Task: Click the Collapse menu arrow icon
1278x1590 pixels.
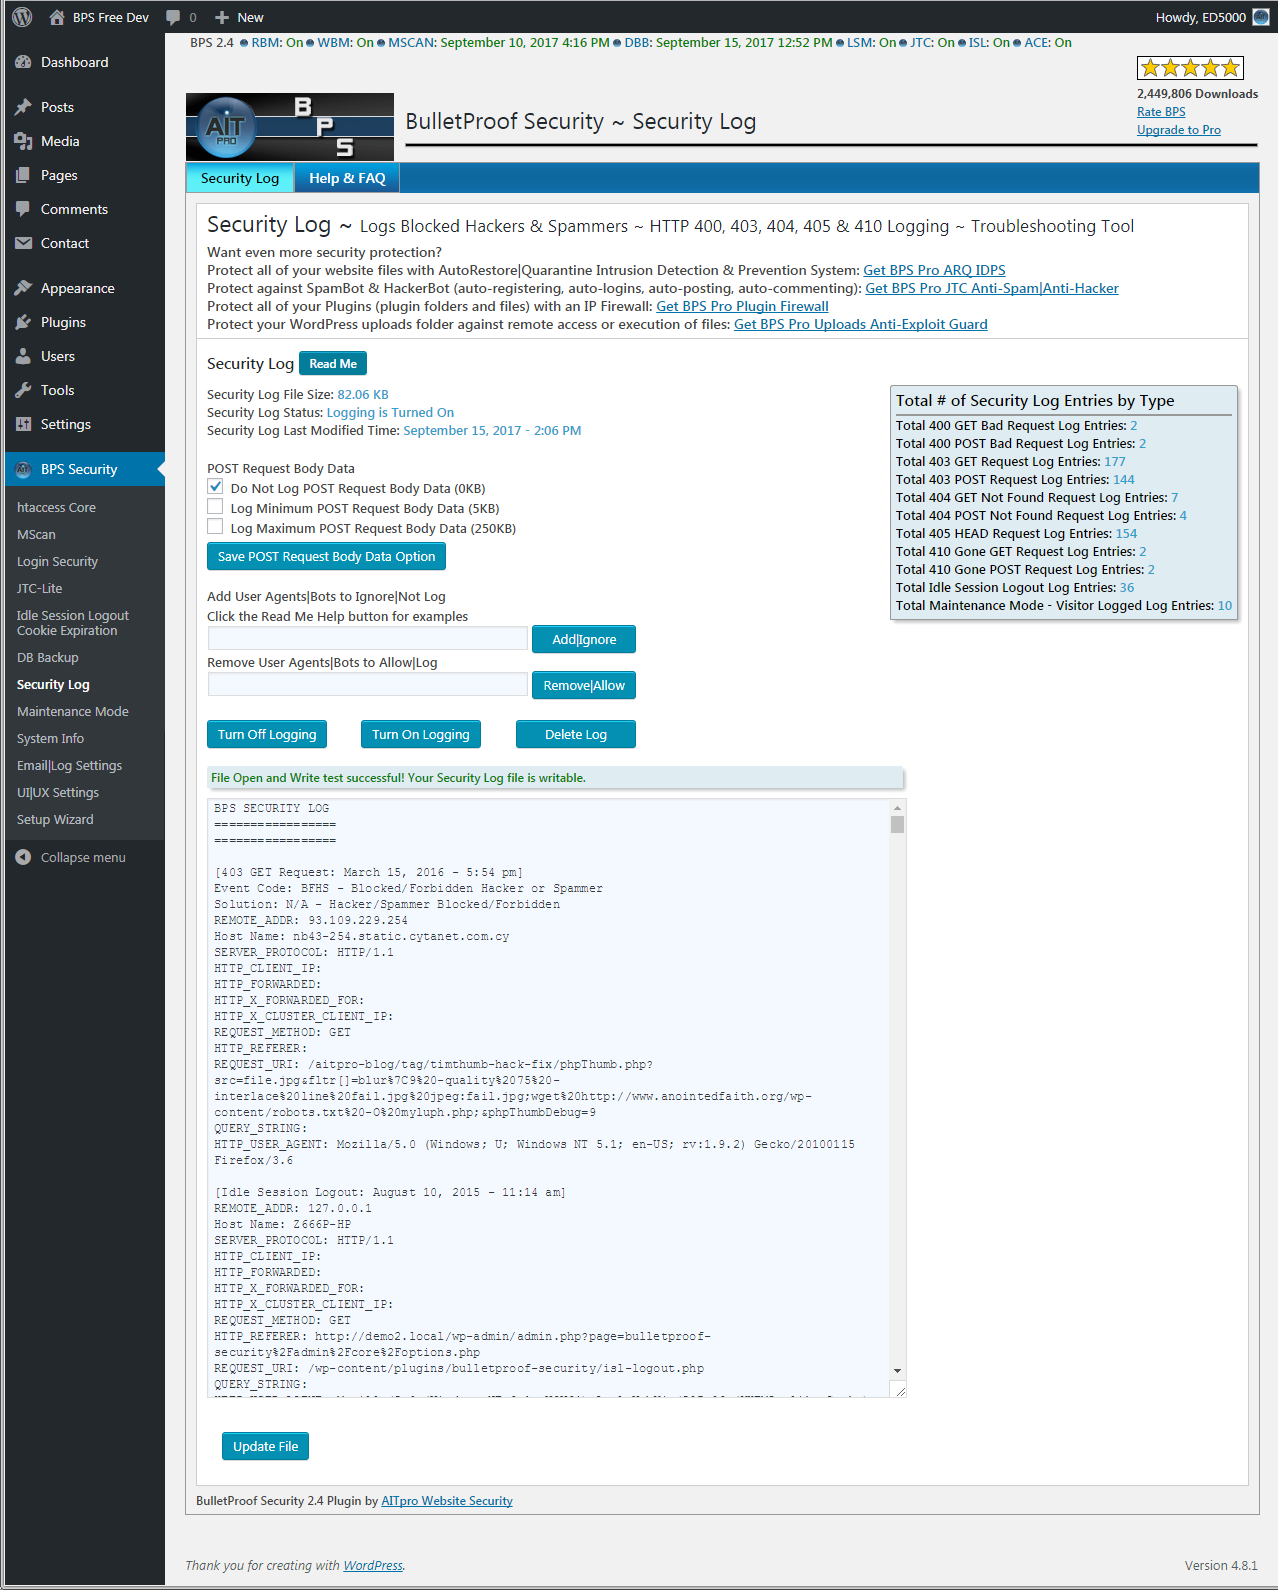Action: (23, 857)
